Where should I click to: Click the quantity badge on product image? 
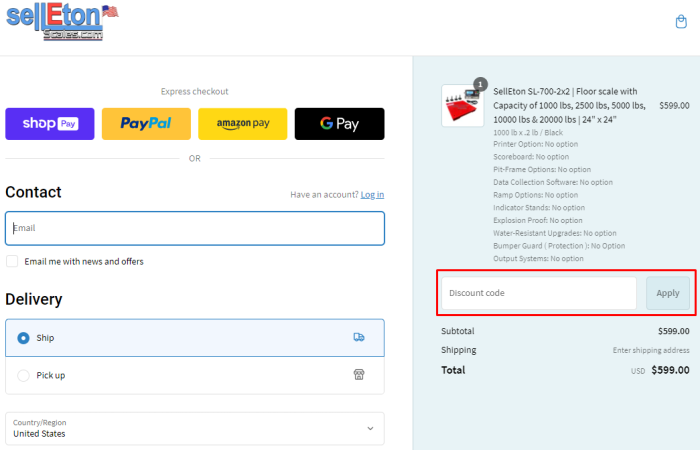pyautogui.click(x=480, y=84)
